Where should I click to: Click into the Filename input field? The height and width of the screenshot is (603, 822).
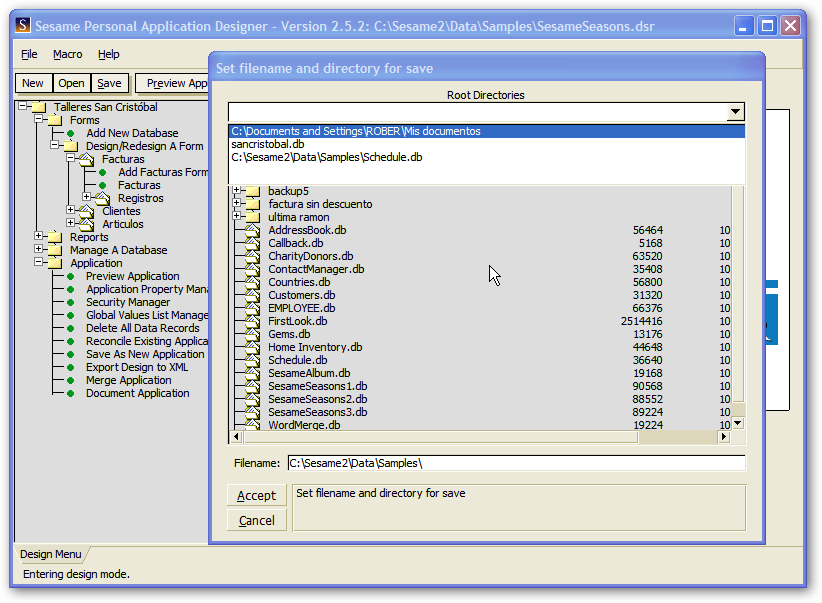click(516, 463)
